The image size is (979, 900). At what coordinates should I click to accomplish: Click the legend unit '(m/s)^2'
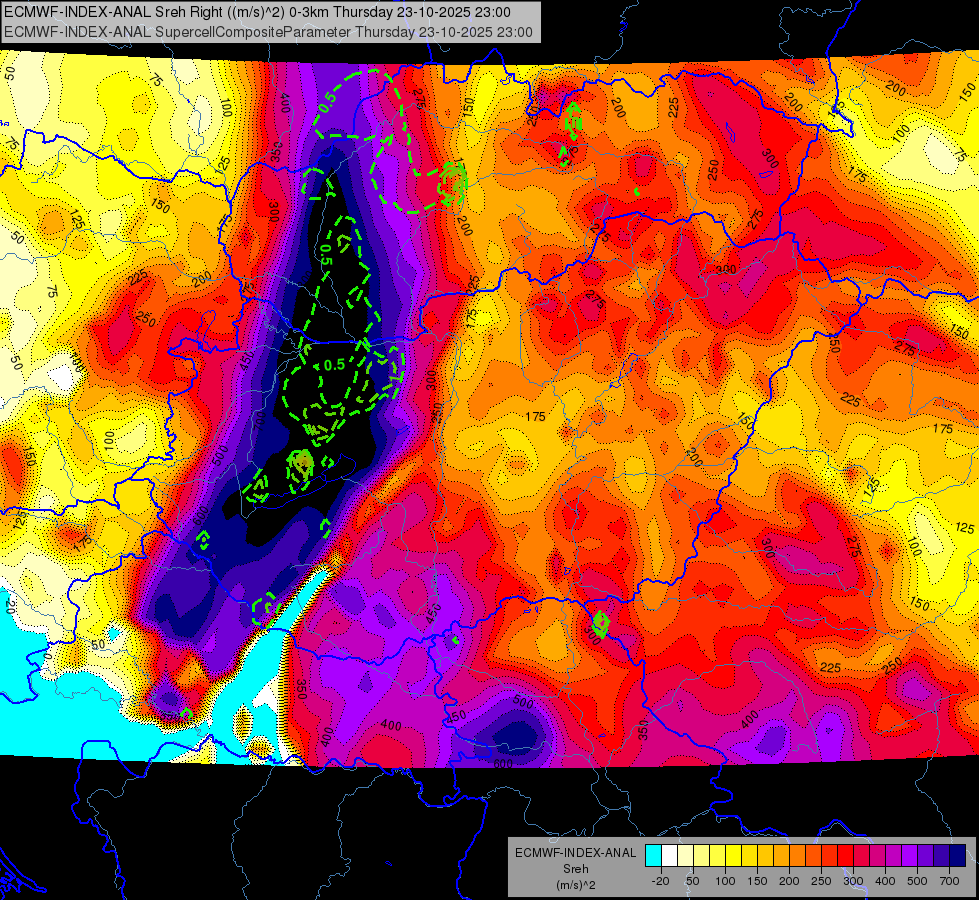pyautogui.click(x=576, y=885)
